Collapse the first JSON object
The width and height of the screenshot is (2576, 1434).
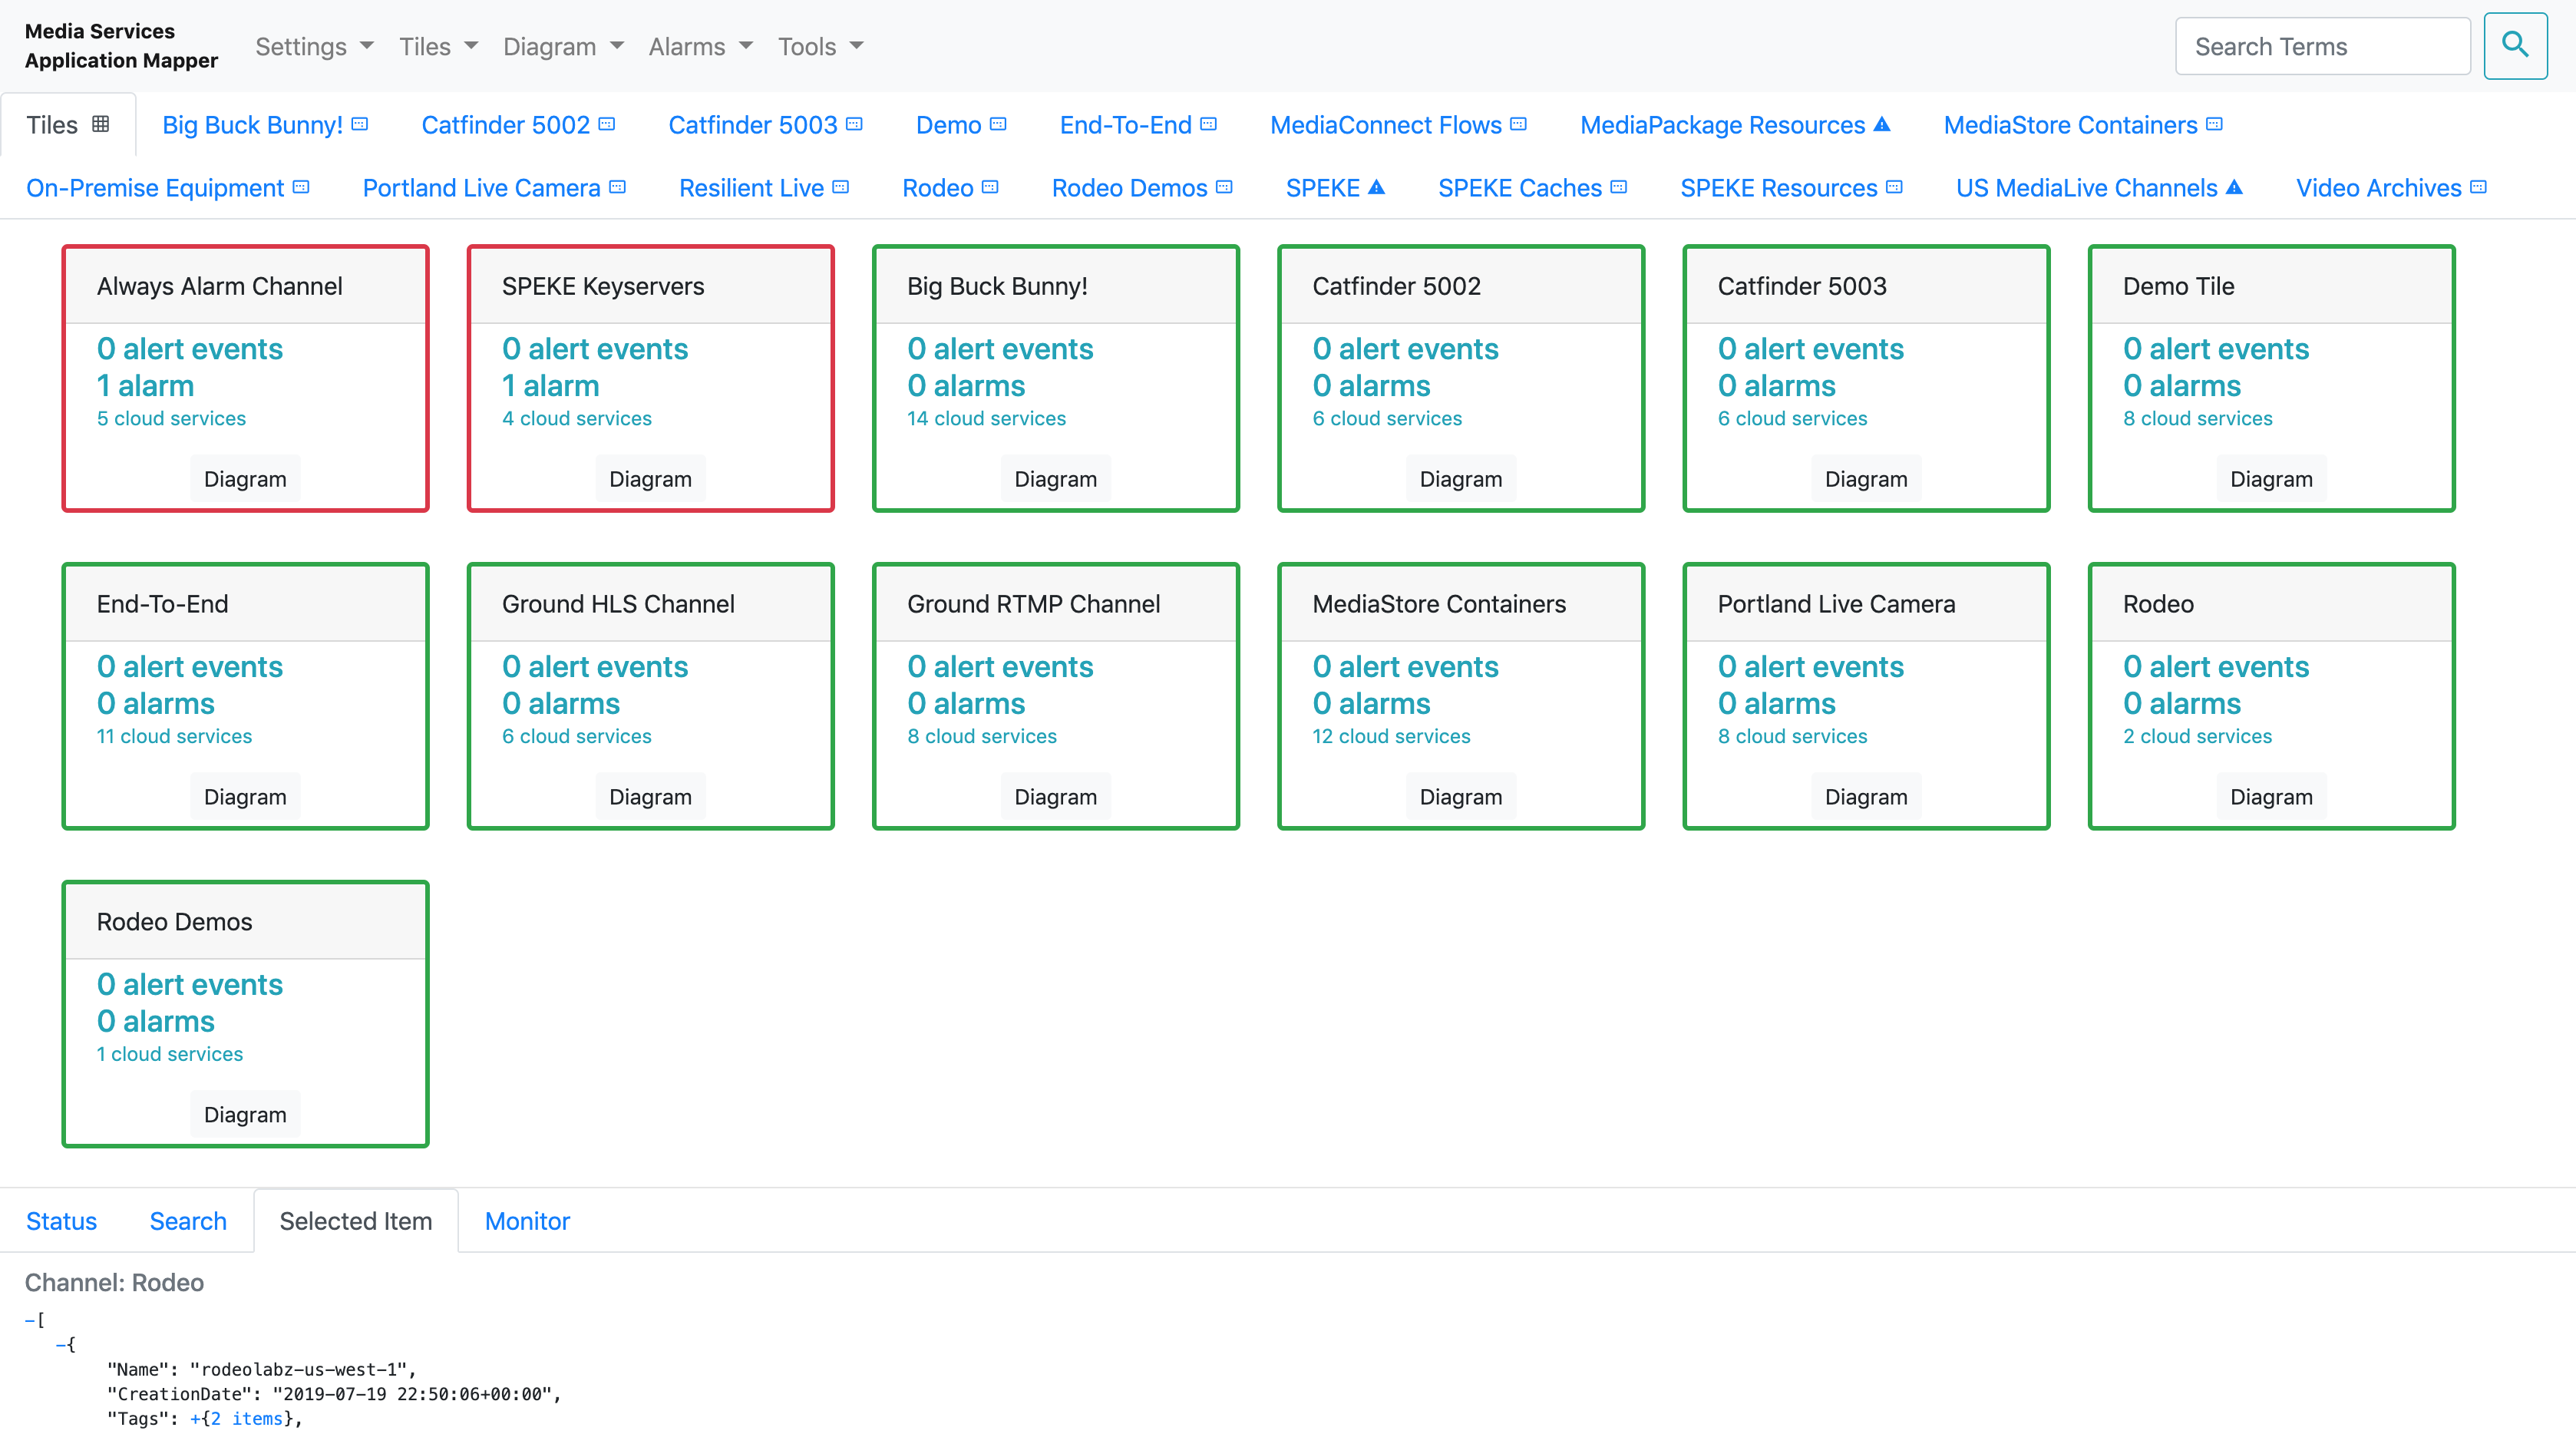[61, 1345]
